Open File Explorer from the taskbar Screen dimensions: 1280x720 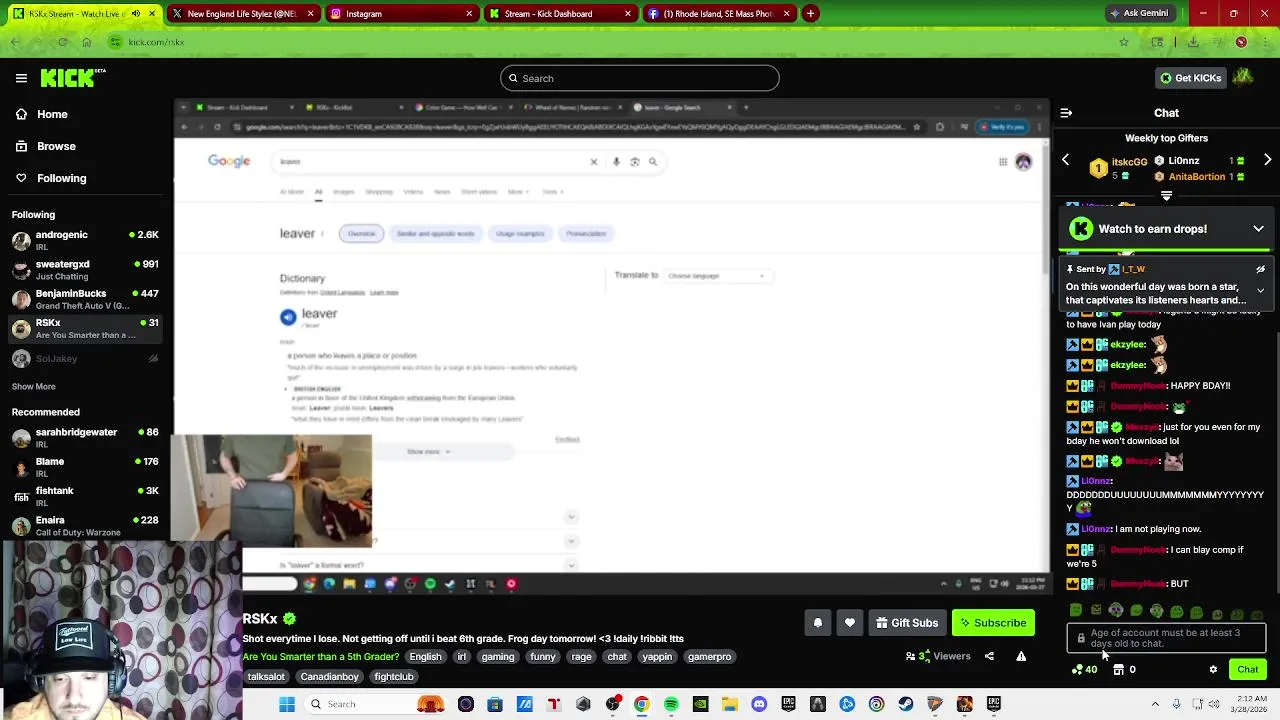coord(730,704)
